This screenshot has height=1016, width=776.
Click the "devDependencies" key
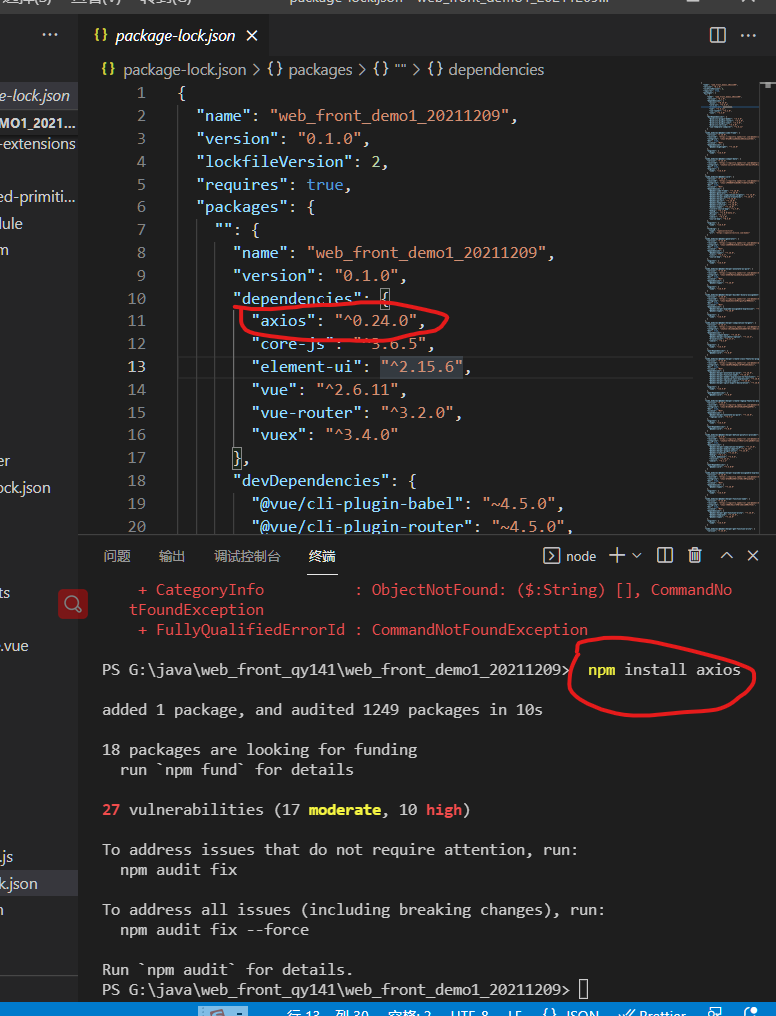pos(315,480)
